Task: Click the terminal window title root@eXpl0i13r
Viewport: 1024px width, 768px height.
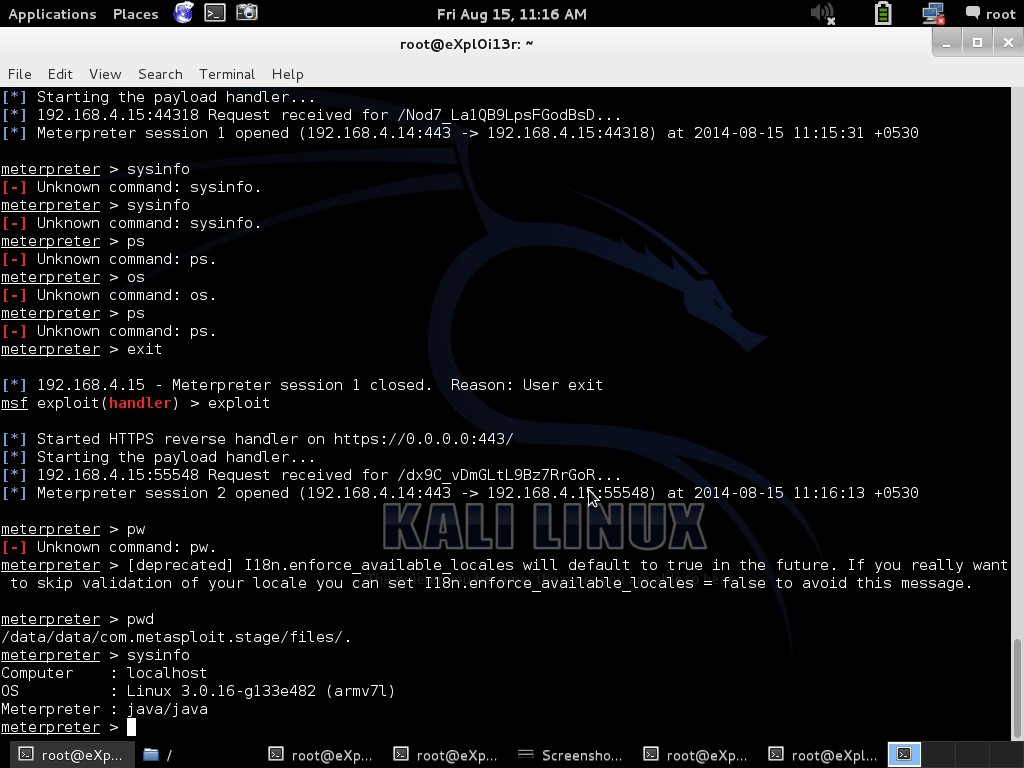Action: (466, 44)
